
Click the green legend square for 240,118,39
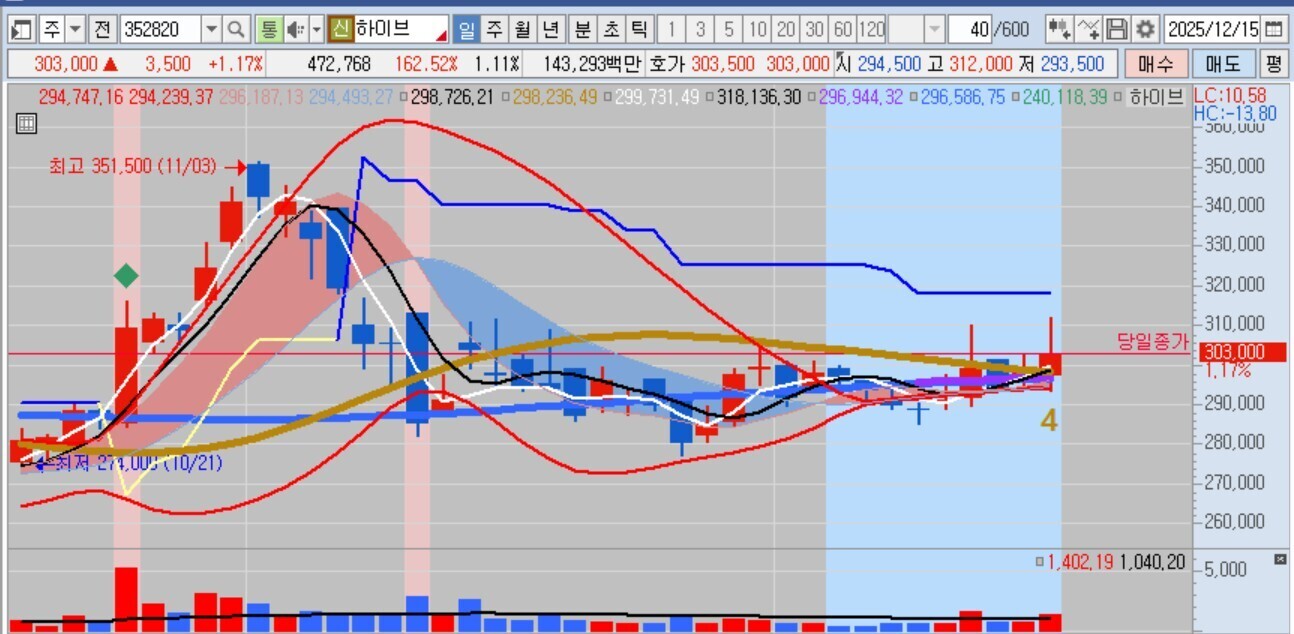click(1018, 98)
